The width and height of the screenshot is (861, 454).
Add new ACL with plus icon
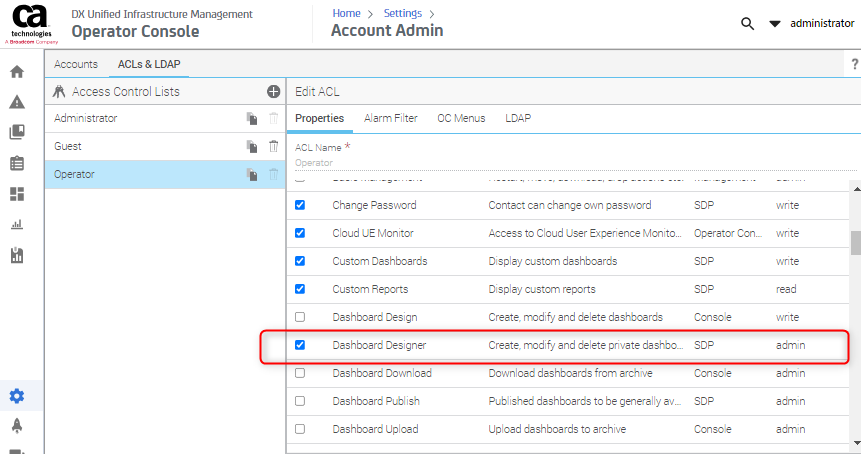tap(273, 91)
